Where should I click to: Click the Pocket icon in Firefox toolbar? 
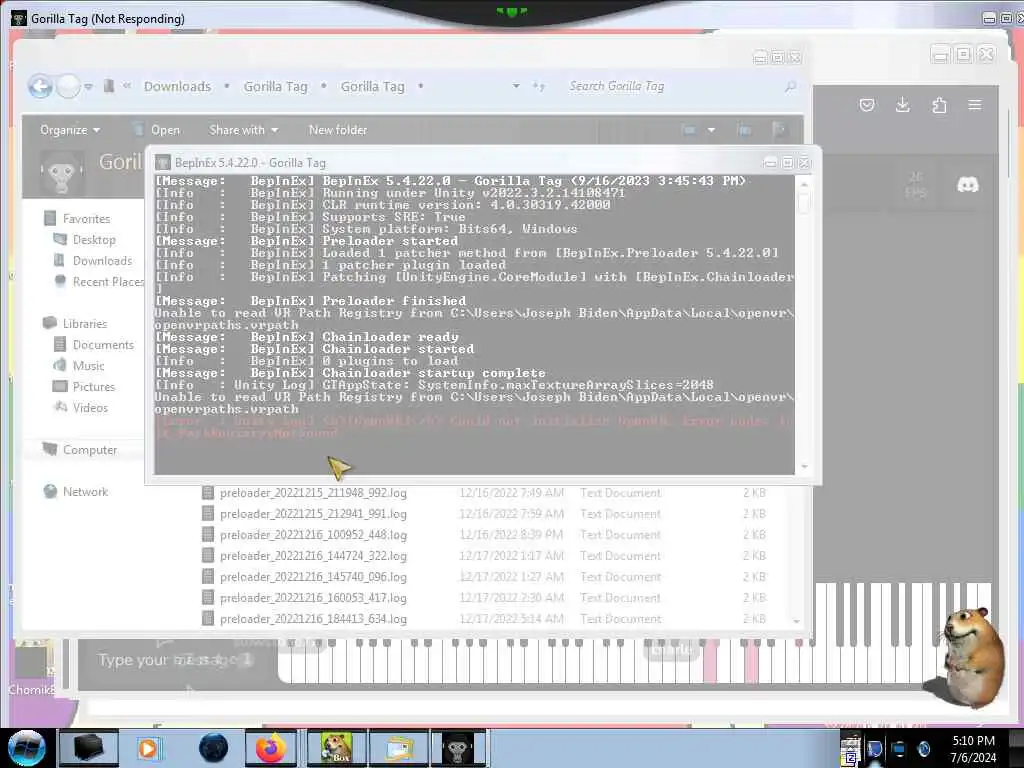867,105
